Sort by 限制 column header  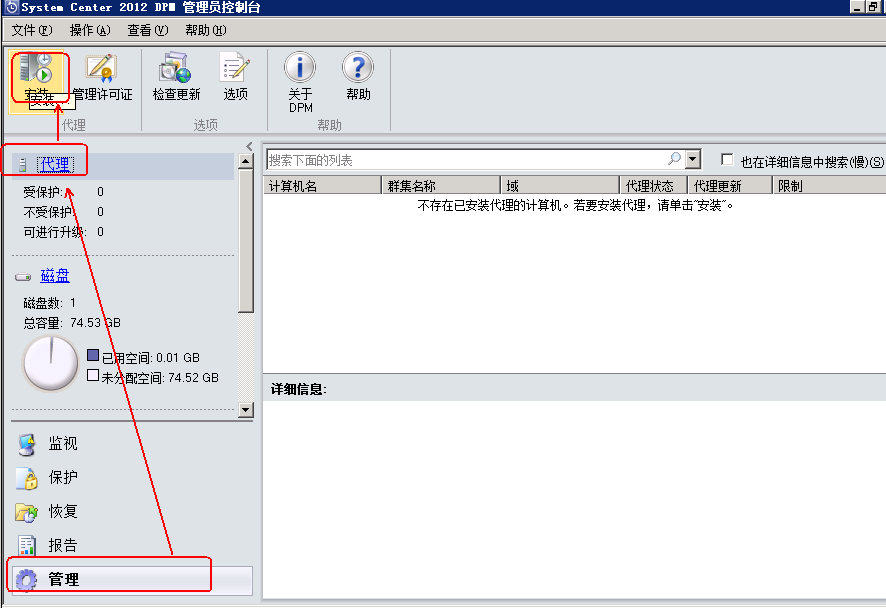tap(829, 185)
